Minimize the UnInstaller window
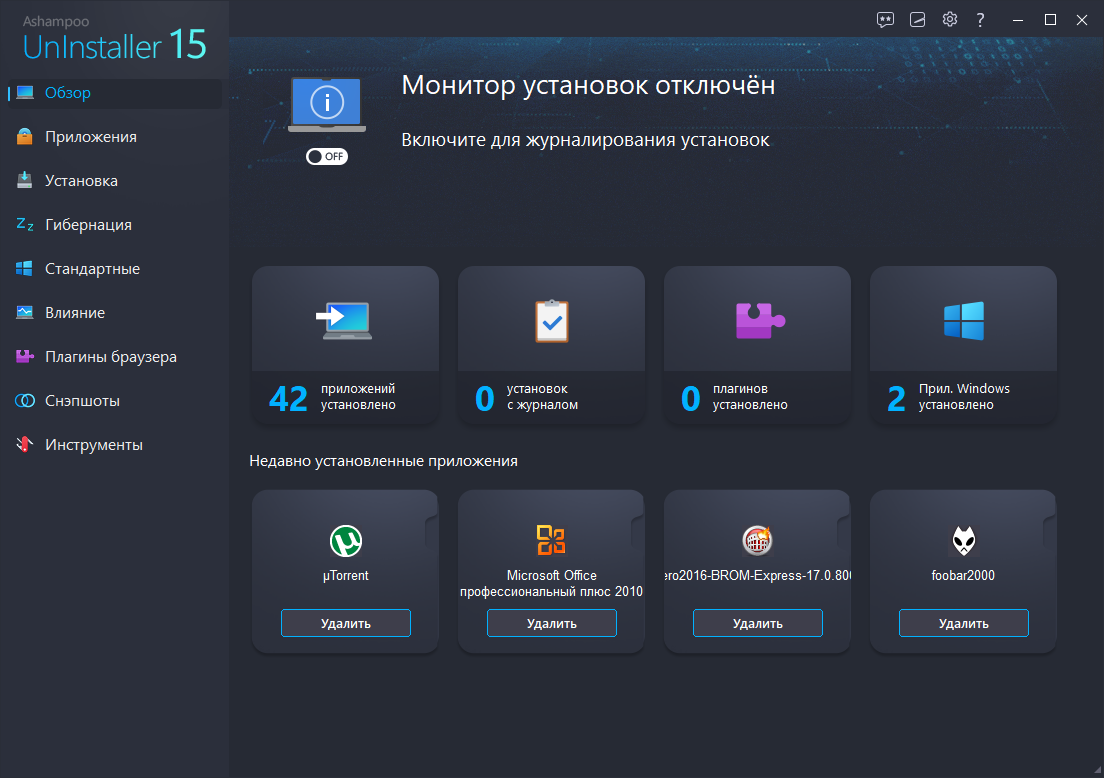1104x778 pixels. coord(1017,20)
